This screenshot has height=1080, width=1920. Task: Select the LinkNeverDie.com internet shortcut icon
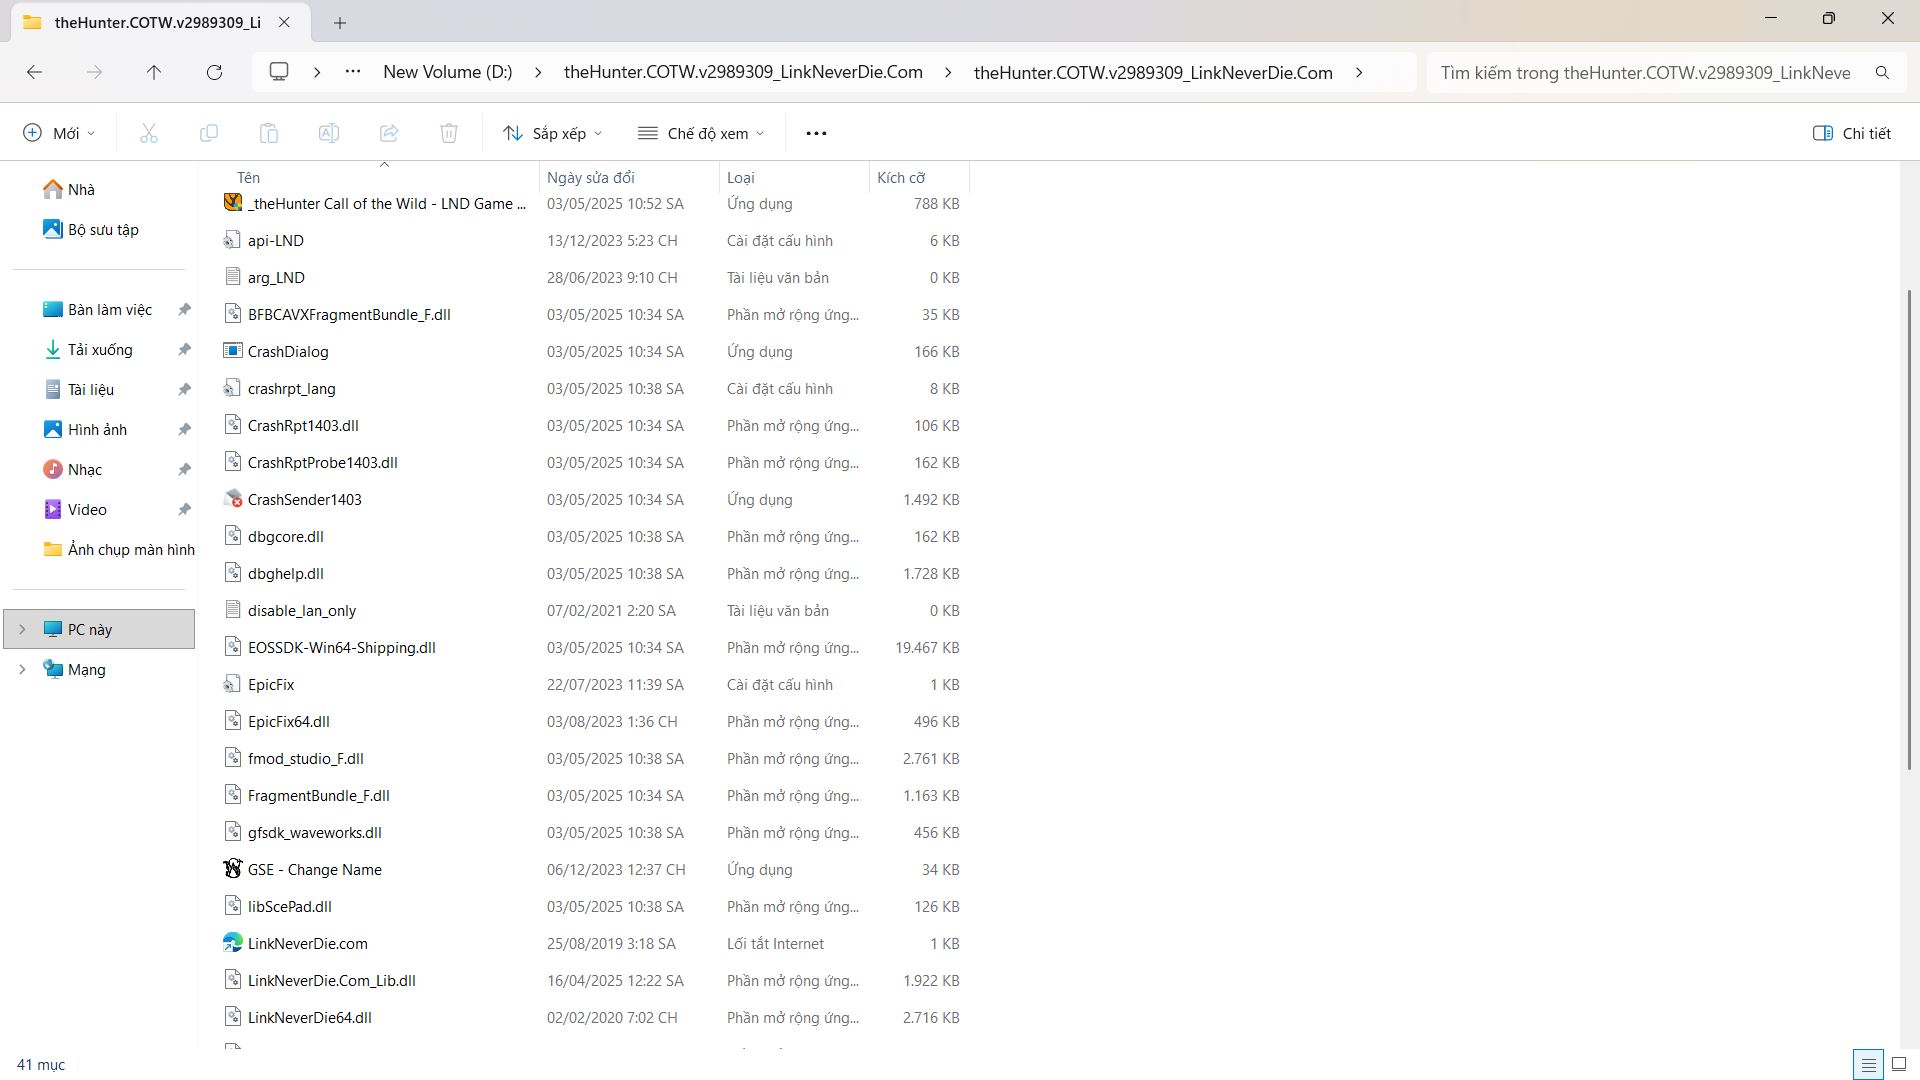233,943
